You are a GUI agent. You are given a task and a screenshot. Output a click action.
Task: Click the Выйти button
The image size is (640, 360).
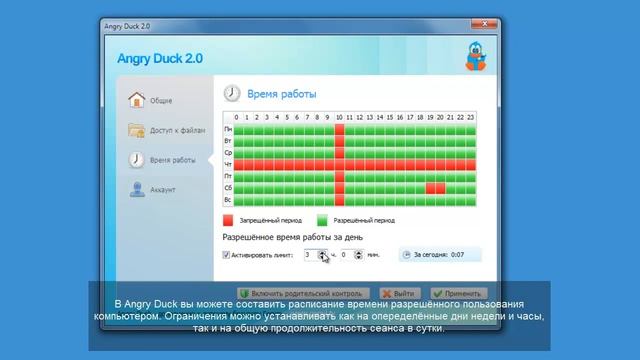coord(400,293)
